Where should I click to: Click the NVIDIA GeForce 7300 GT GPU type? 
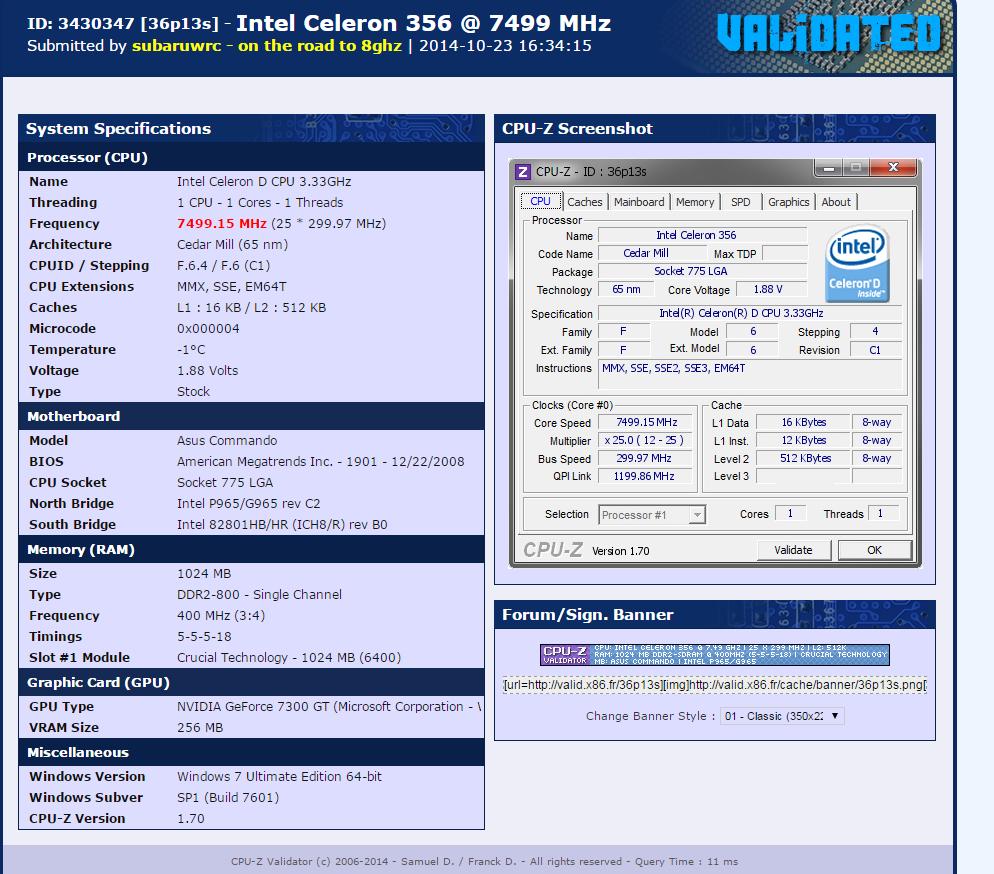click(328, 707)
